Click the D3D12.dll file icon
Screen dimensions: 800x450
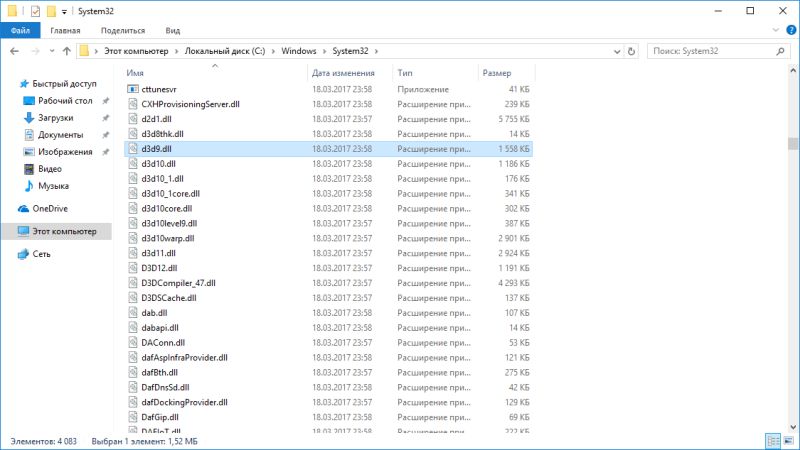coord(133,268)
